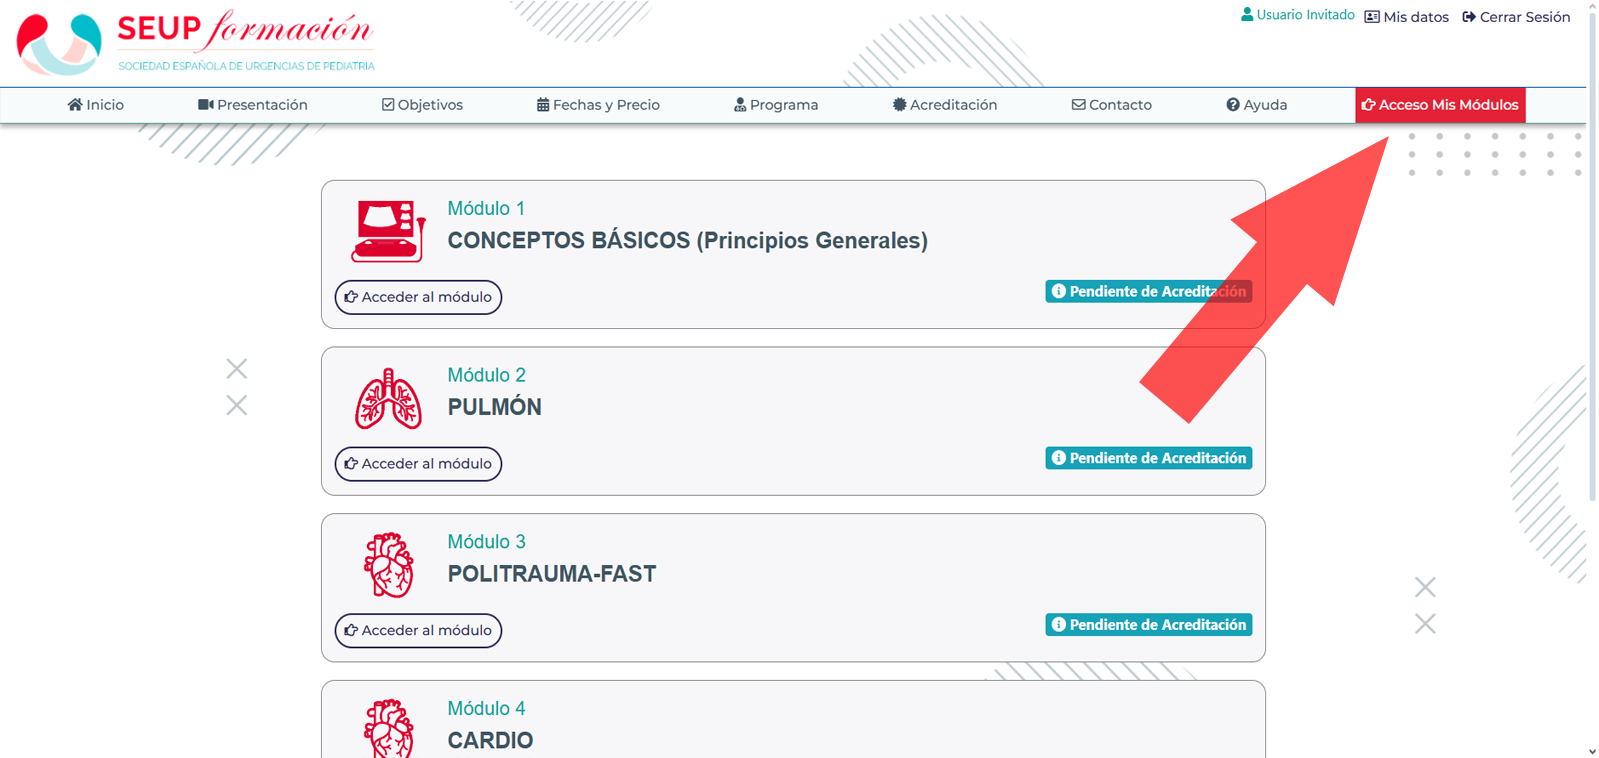Open the Objetivos menu item
This screenshot has height=758, width=1599.
click(422, 105)
